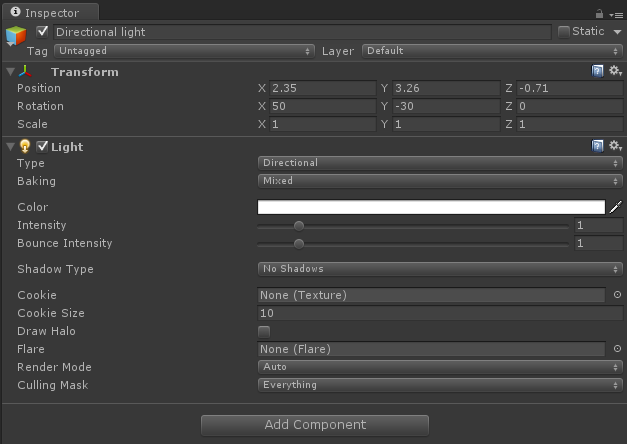The width and height of the screenshot is (627, 444).
Task: Click the Add Component button
Action: [315, 425]
